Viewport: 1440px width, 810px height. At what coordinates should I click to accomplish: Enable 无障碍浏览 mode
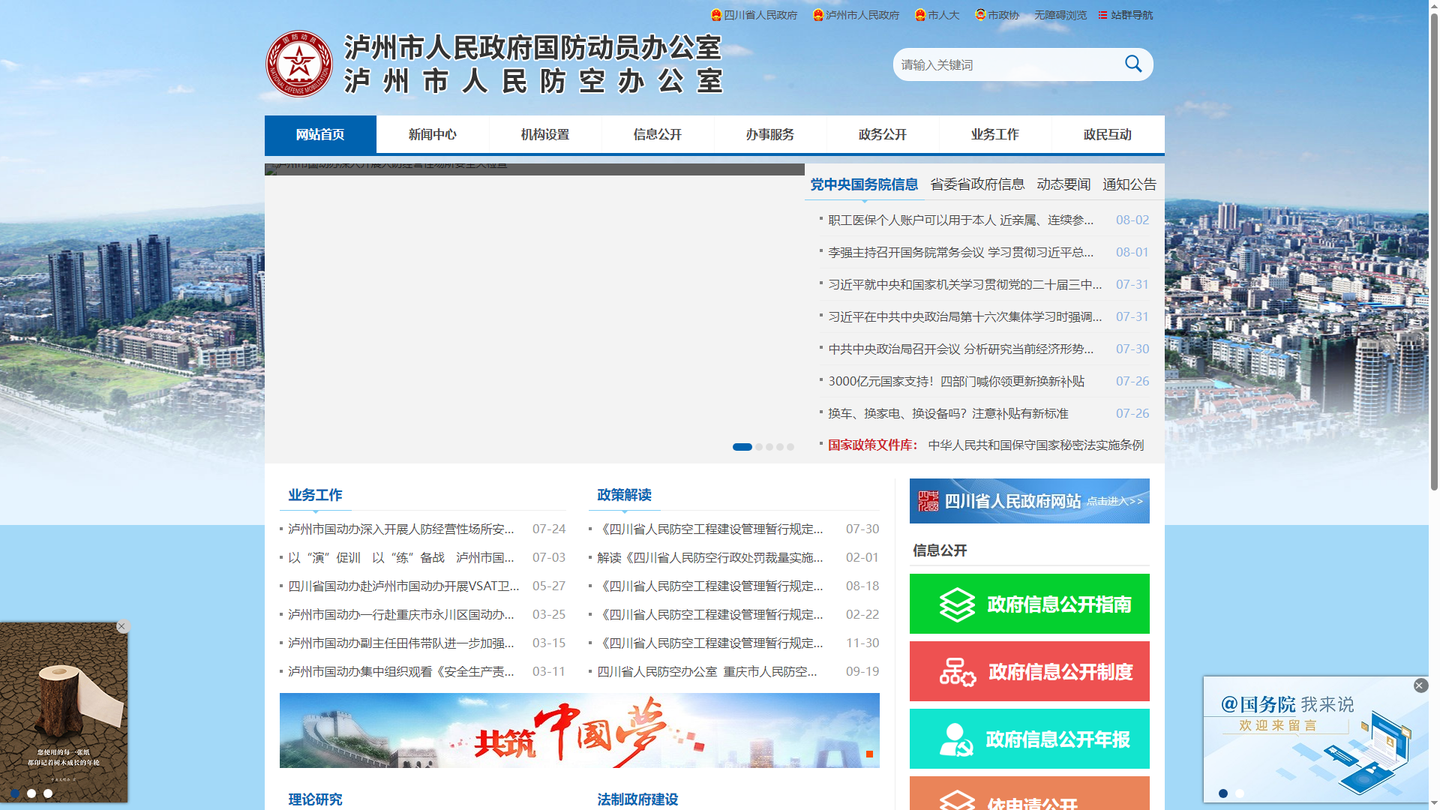click(1060, 15)
